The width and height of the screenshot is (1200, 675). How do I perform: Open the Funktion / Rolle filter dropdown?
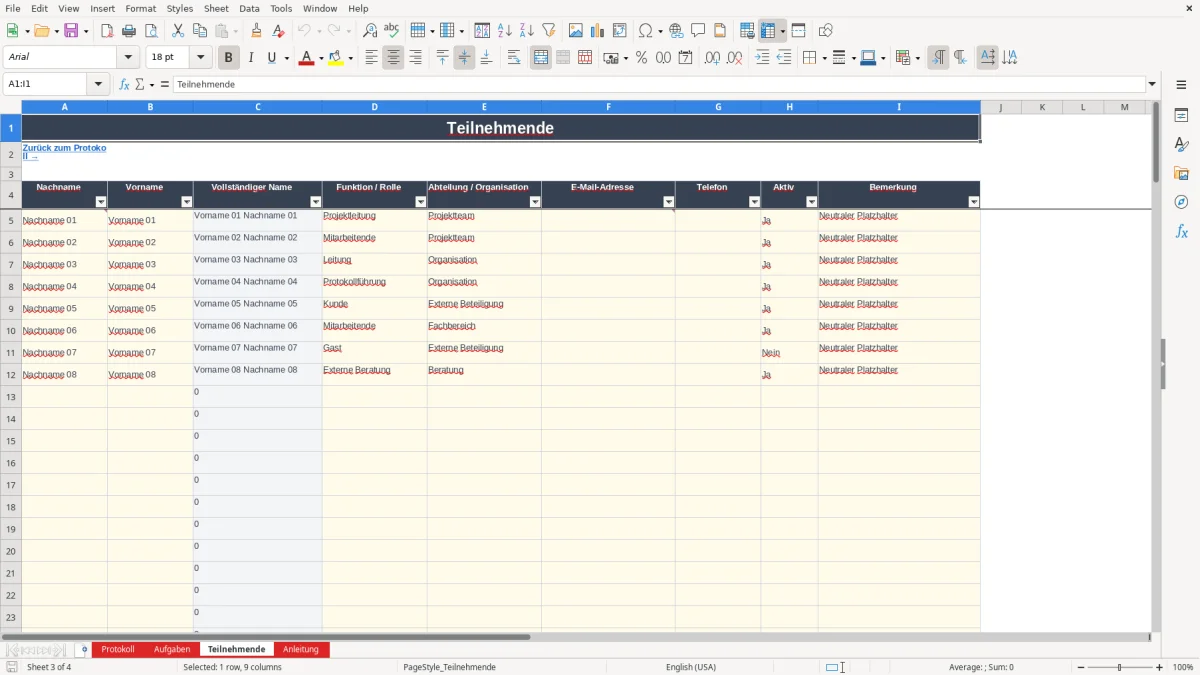421,202
